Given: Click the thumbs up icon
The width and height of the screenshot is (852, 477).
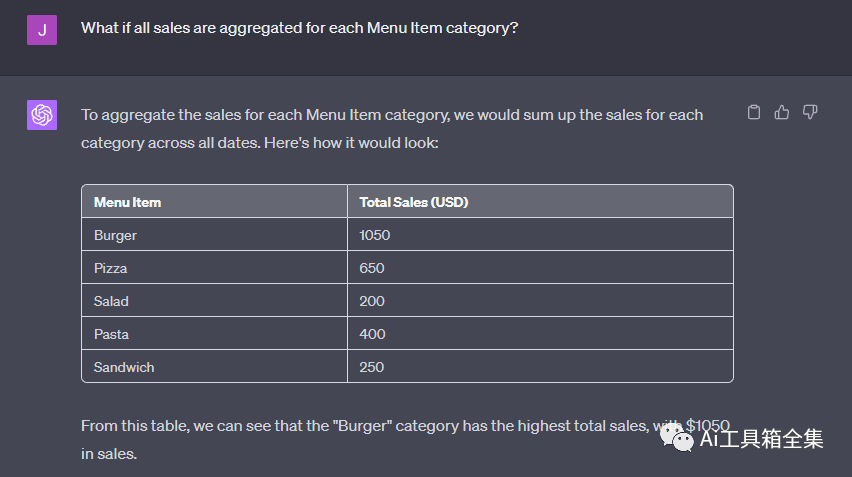Looking at the screenshot, I should 782,112.
